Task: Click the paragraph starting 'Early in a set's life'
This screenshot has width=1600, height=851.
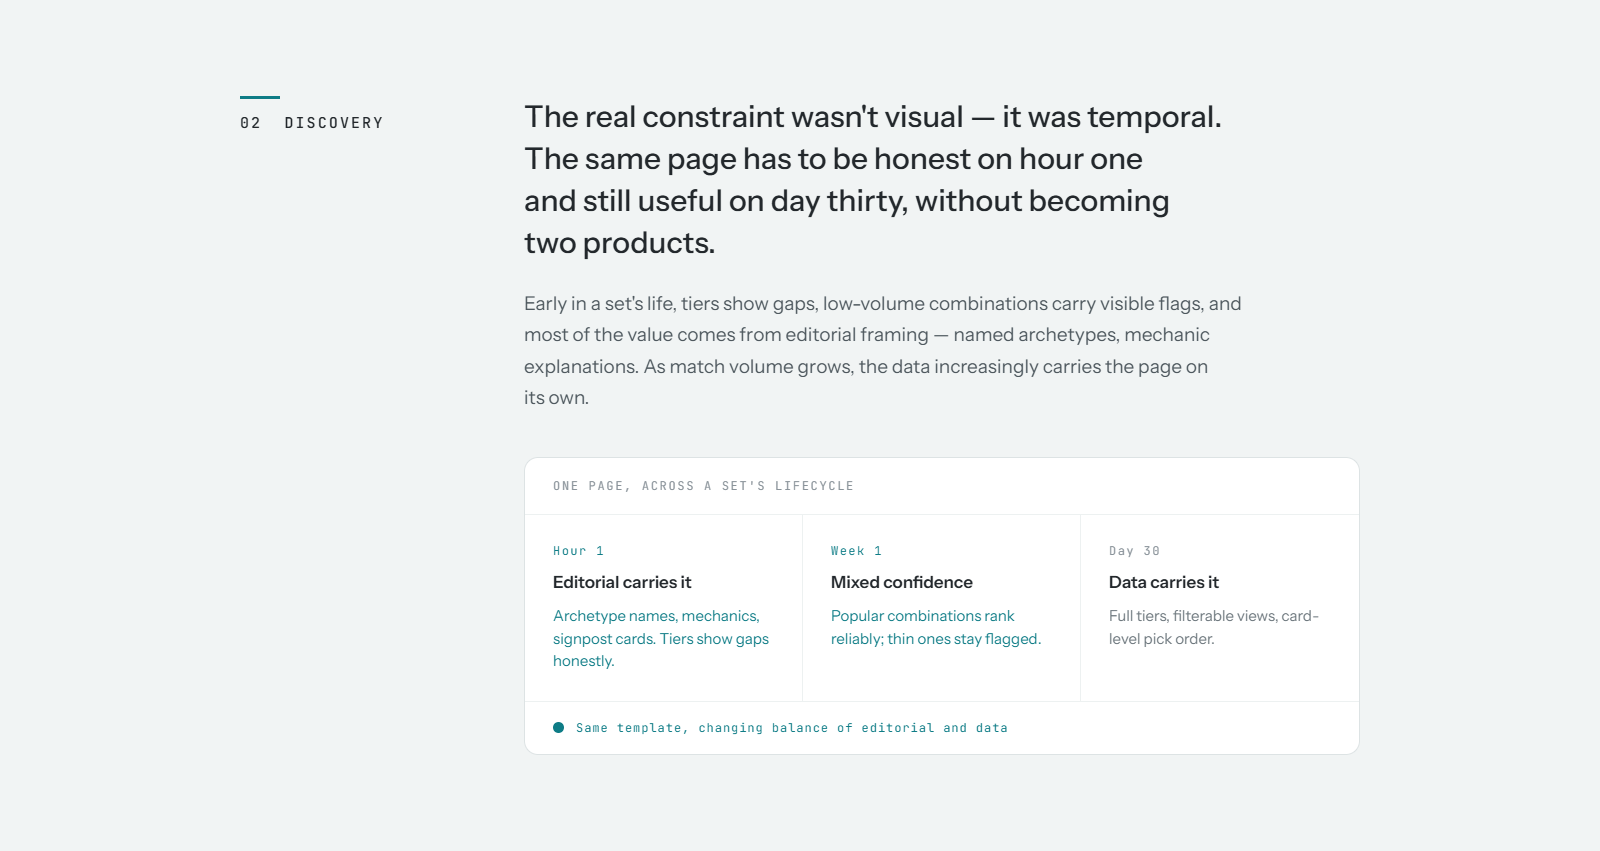Action: [882, 351]
